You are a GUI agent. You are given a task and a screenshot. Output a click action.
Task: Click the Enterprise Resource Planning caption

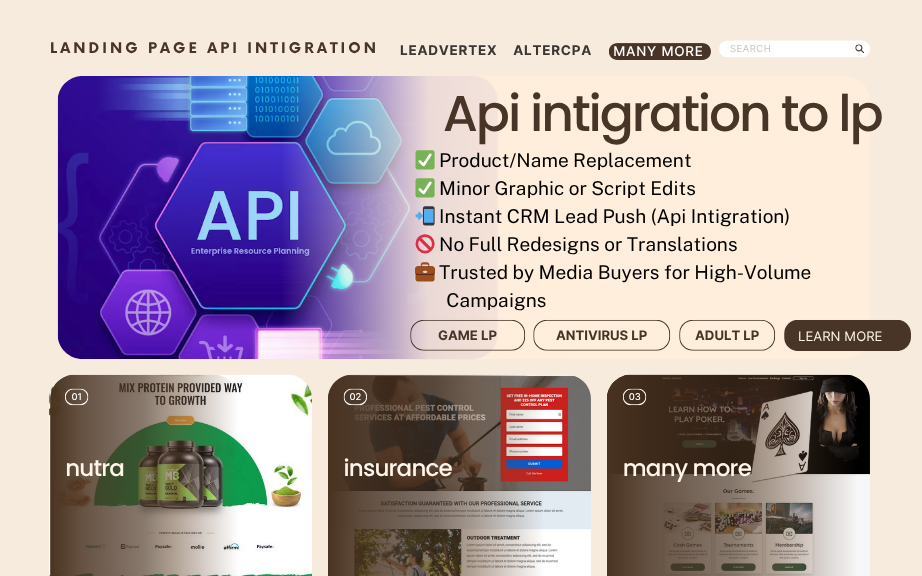tap(250, 251)
